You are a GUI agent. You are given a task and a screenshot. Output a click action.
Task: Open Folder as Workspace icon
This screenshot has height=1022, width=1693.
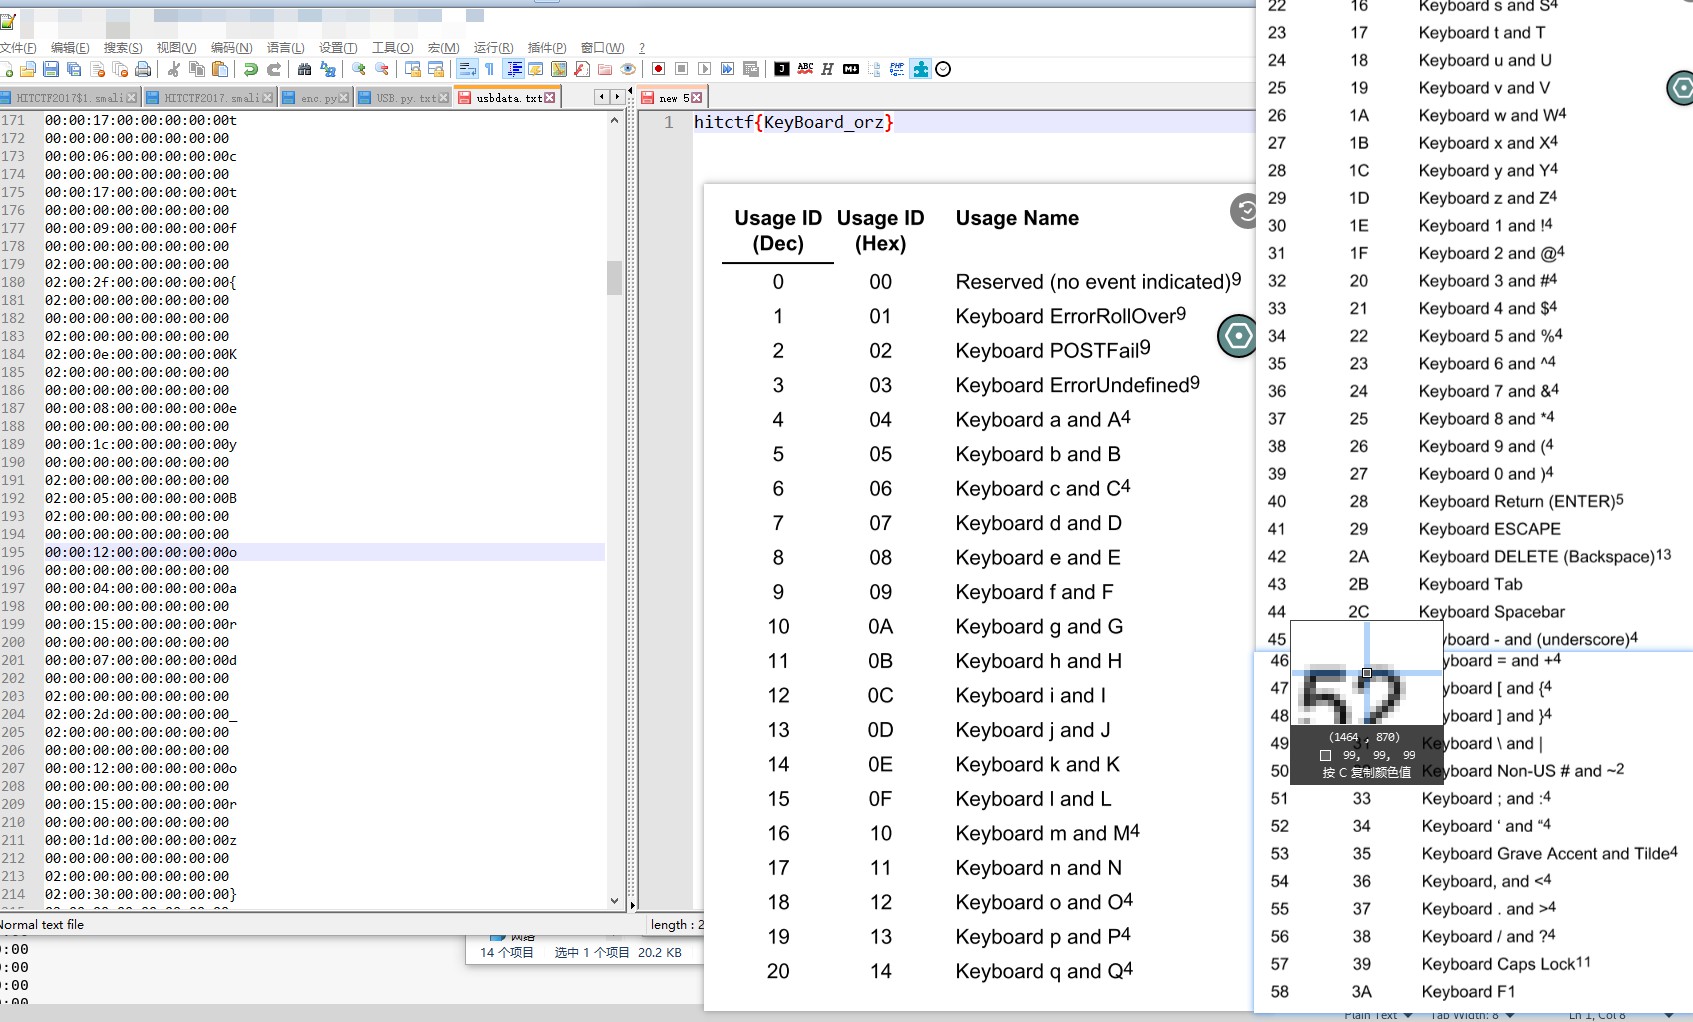tap(605, 69)
